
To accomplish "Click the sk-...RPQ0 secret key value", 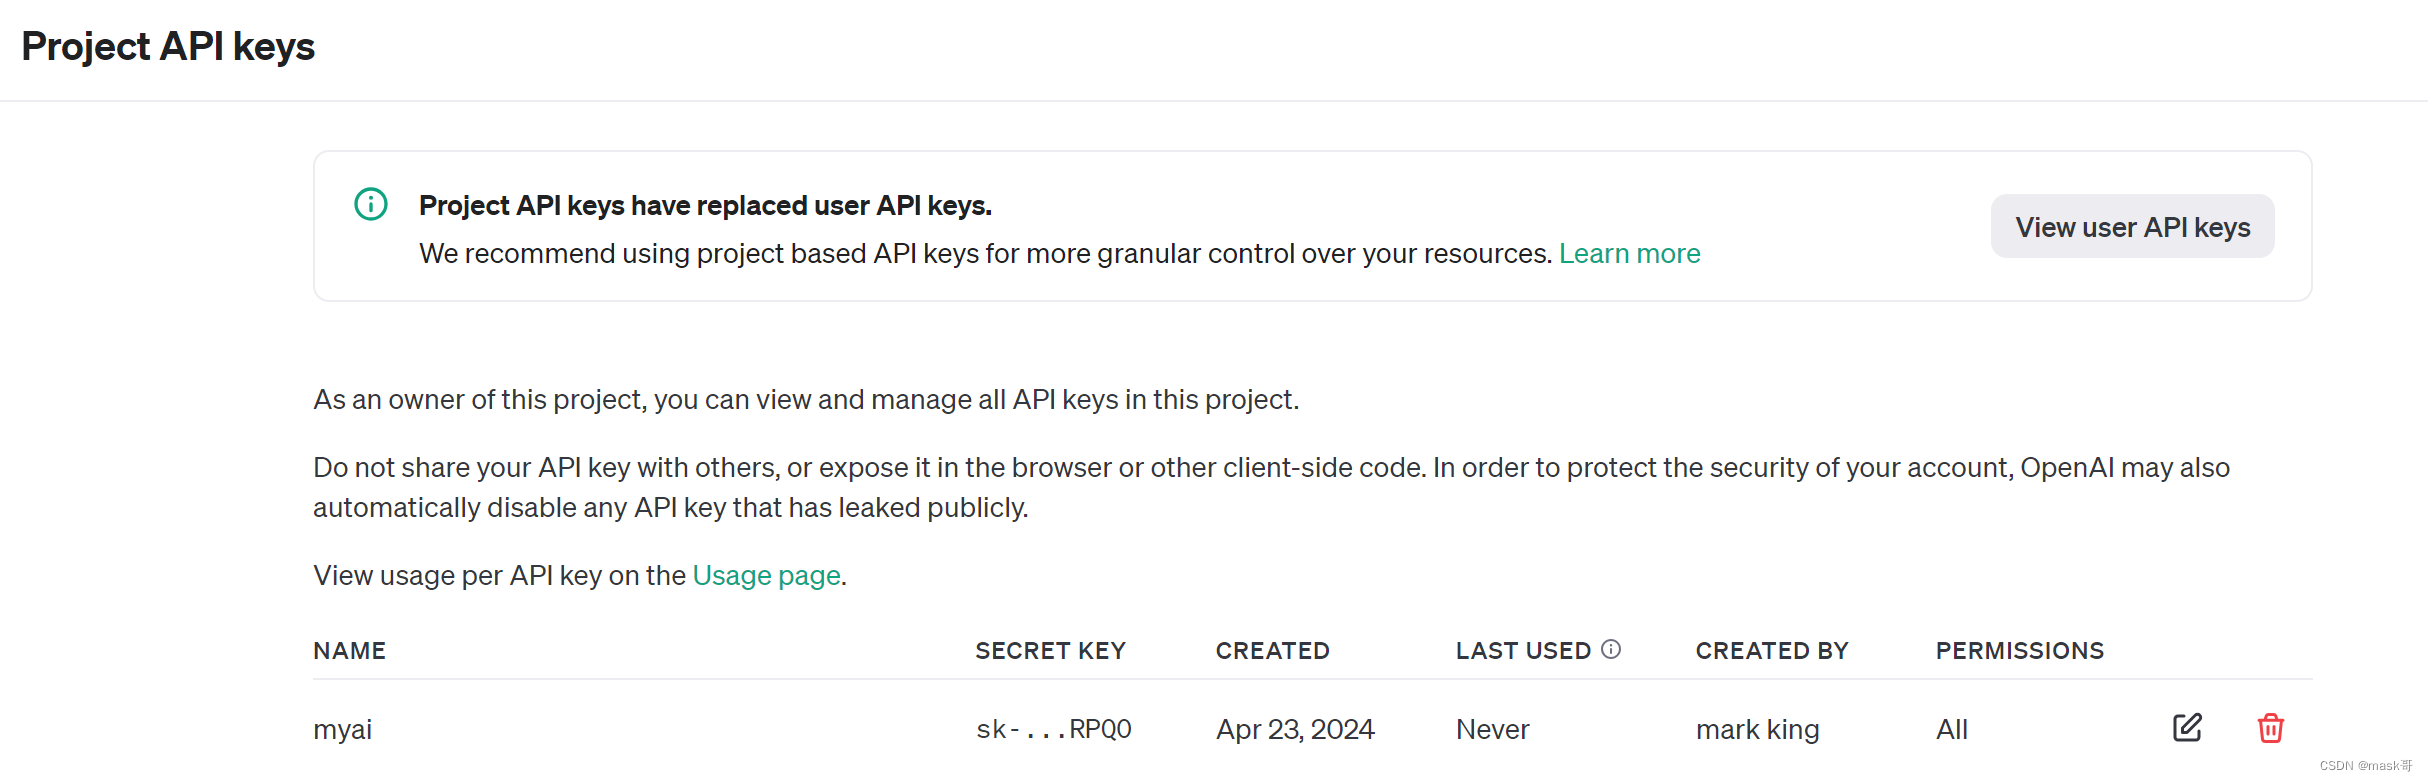I will point(1054,729).
